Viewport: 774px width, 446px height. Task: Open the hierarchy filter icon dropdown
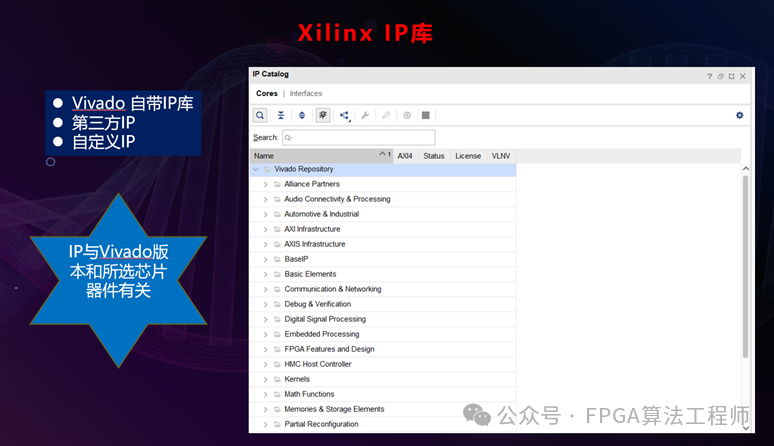tap(345, 116)
